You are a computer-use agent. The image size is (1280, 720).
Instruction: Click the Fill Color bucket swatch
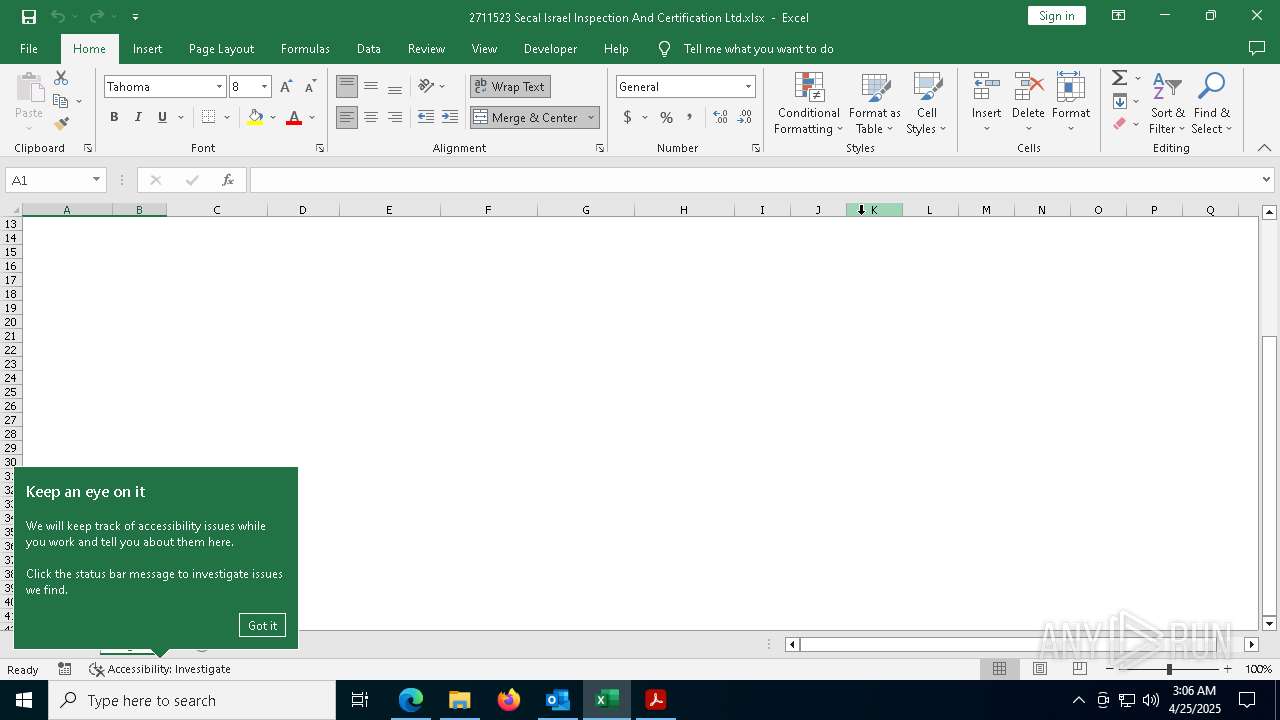tap(255, 117)
